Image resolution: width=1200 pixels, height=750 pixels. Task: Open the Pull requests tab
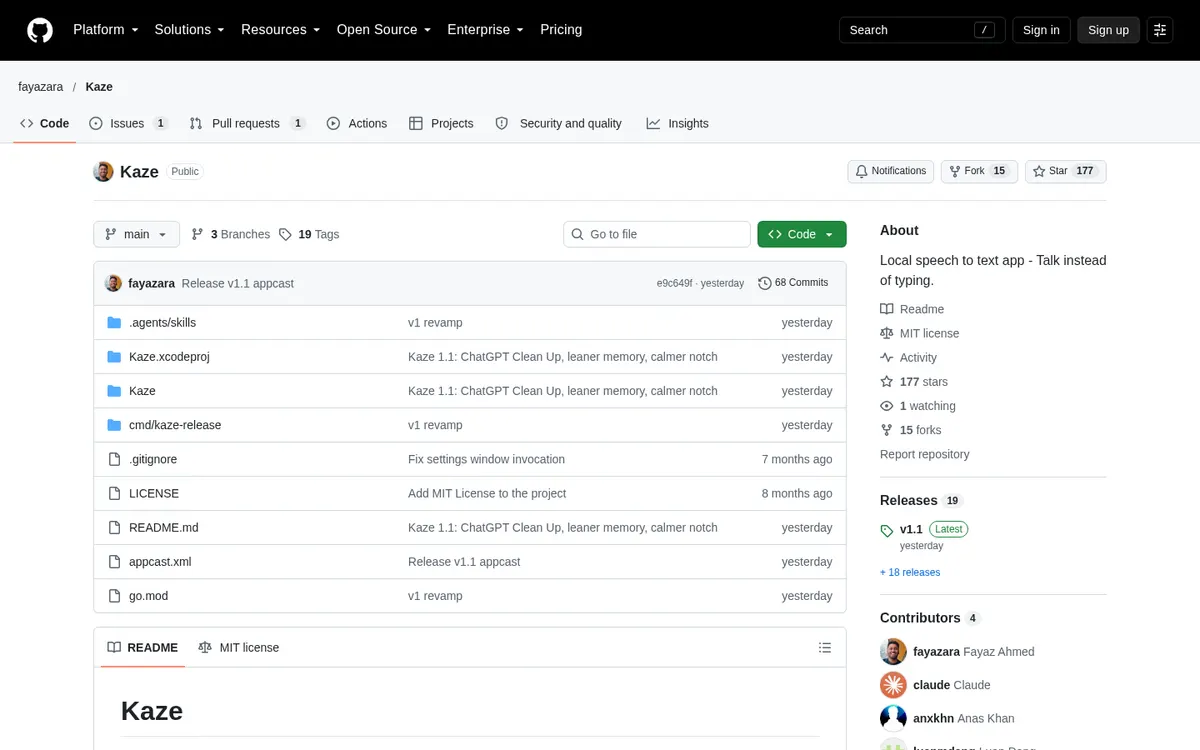click(x=248, y=124)
